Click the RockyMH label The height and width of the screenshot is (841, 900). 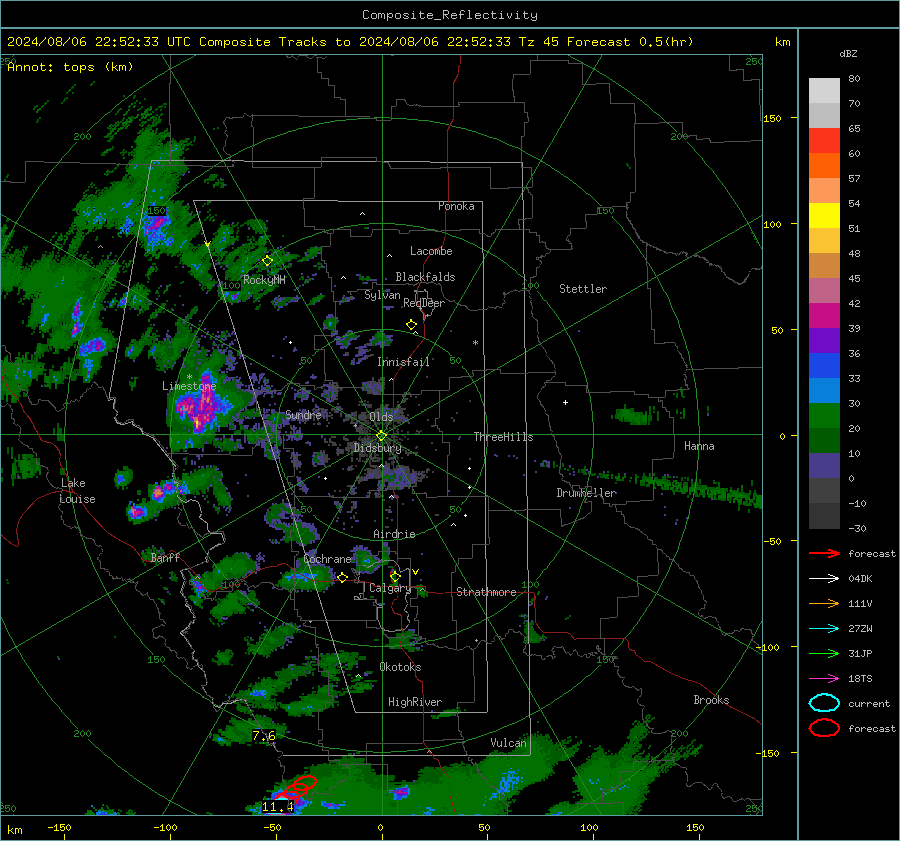point(264,280)
